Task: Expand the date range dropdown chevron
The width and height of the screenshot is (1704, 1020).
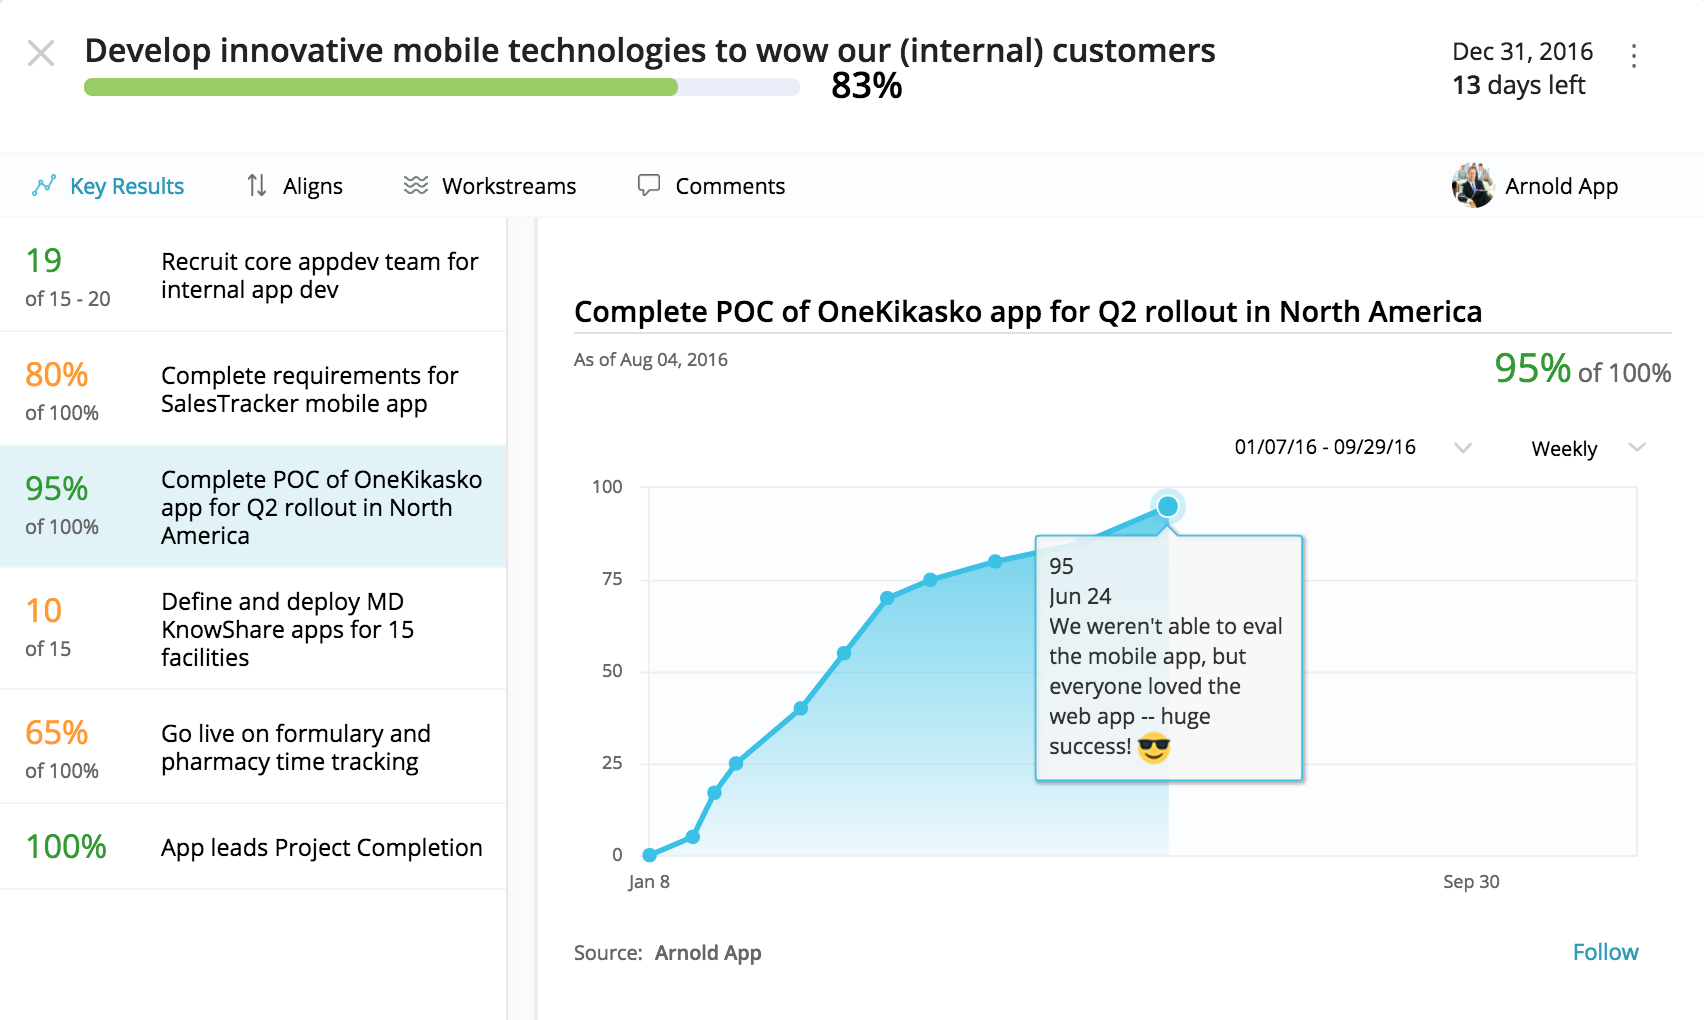Action: (x=1463, y=448)
